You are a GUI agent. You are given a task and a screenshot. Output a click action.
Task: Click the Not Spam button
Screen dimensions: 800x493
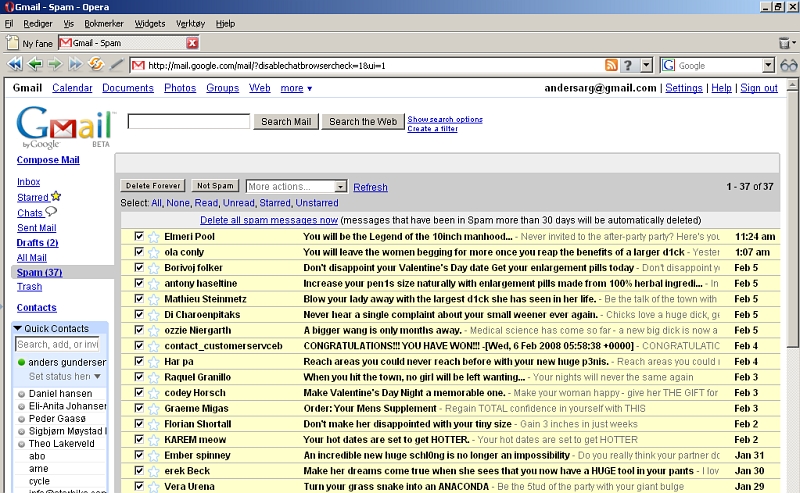point(215,186)
